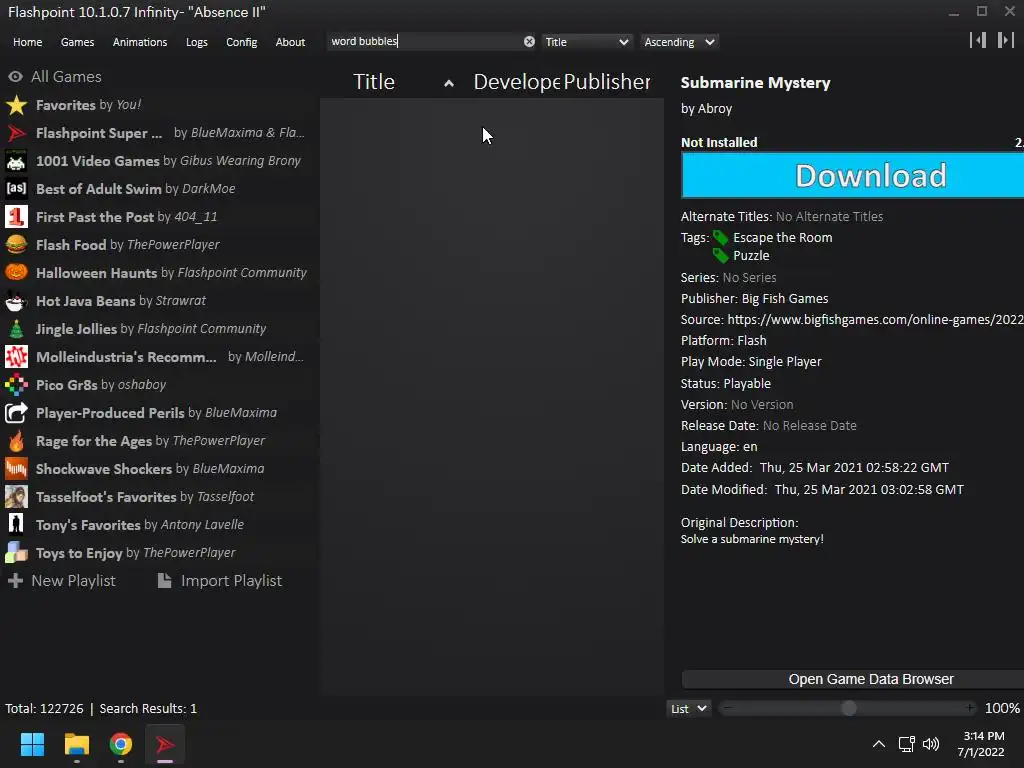
Task: Open the Logs tab
Action: pos(197,42)
